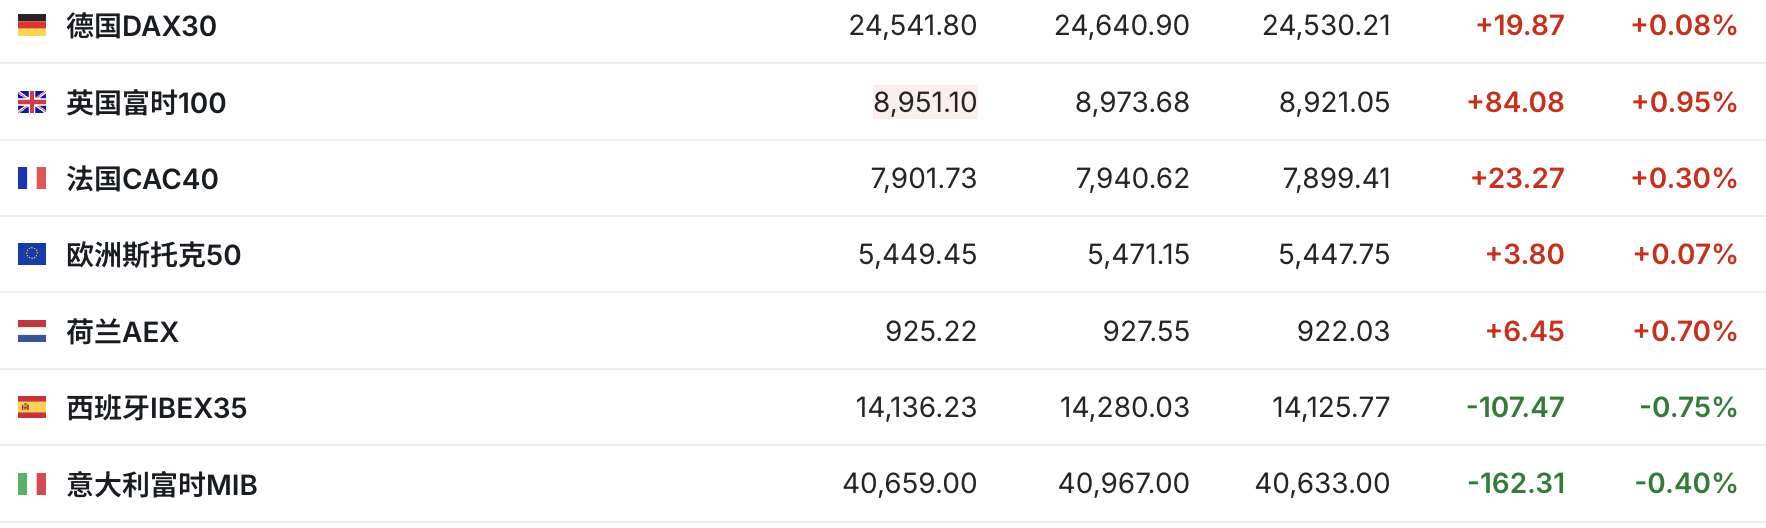Click the UK flag icon

tap(32, 102)
